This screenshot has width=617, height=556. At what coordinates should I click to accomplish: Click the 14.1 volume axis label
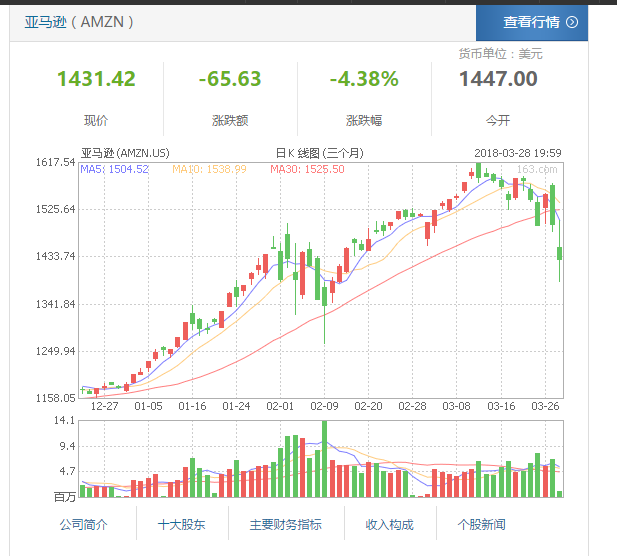point(64,421)
